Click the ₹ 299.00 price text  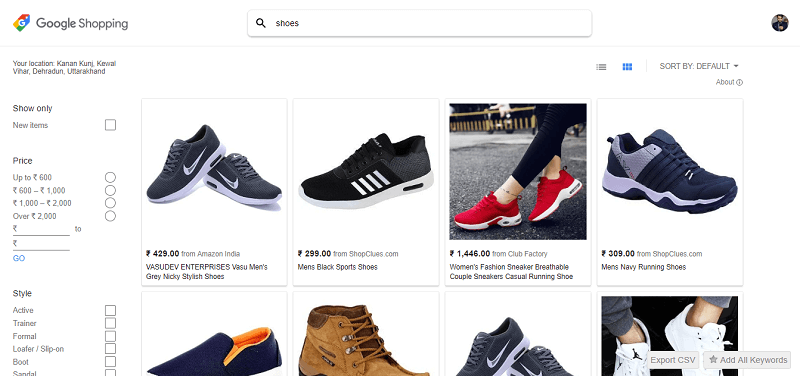pyautogui.click(x=314, y=254)
